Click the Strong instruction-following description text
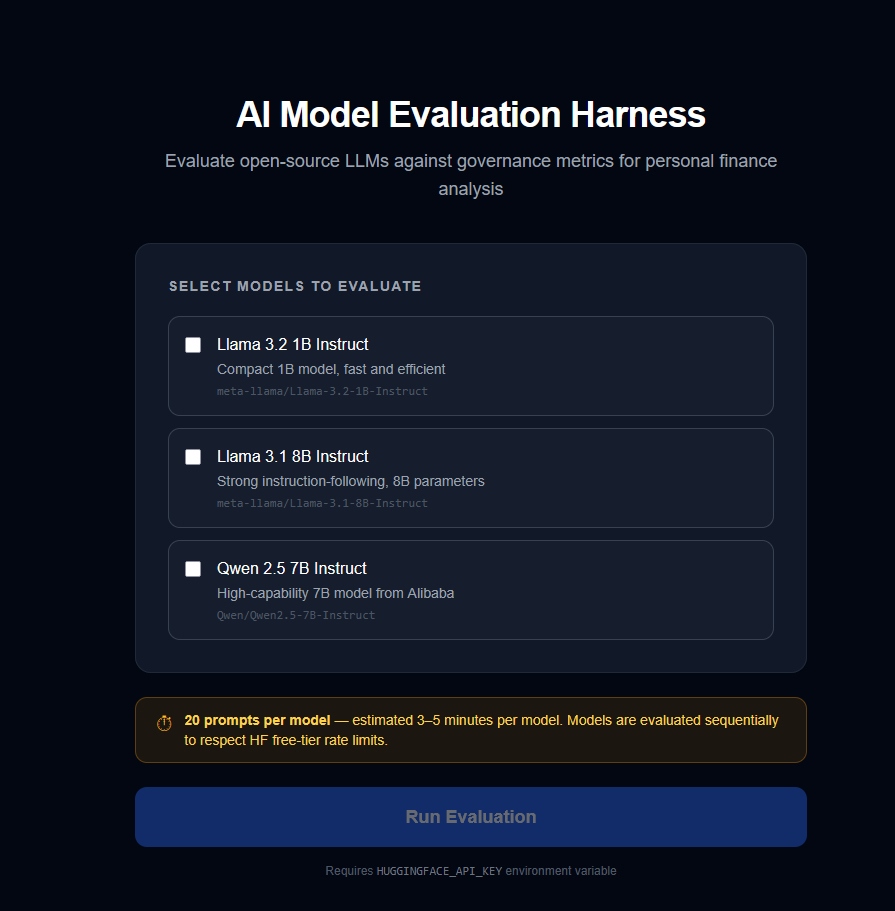 click(x=351, y=481)
